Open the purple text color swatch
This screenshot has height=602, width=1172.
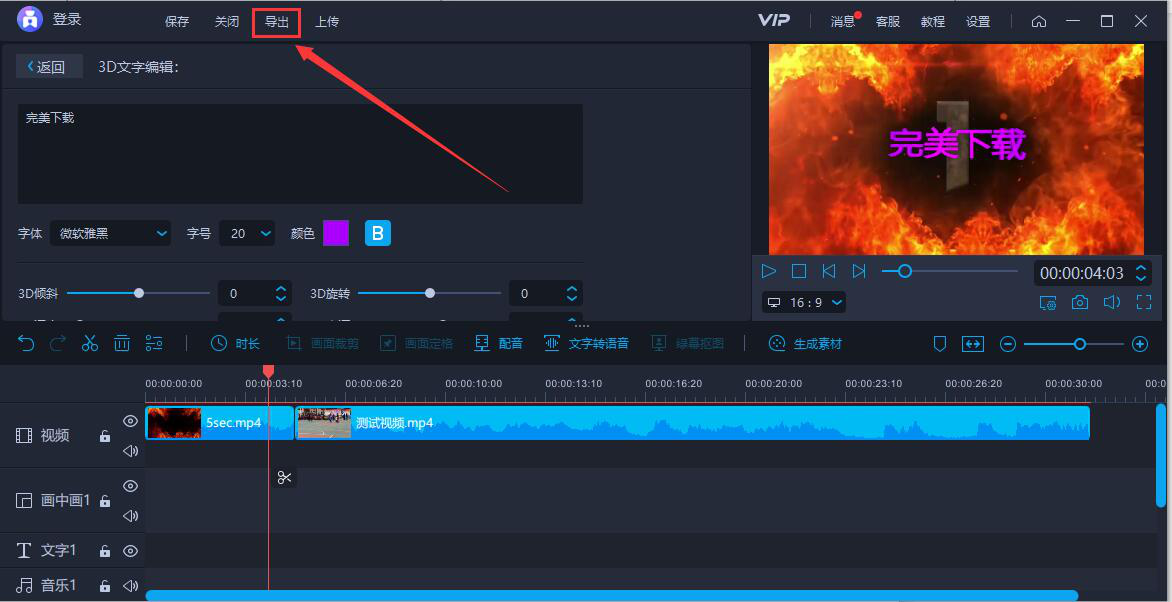click(336, 233)
